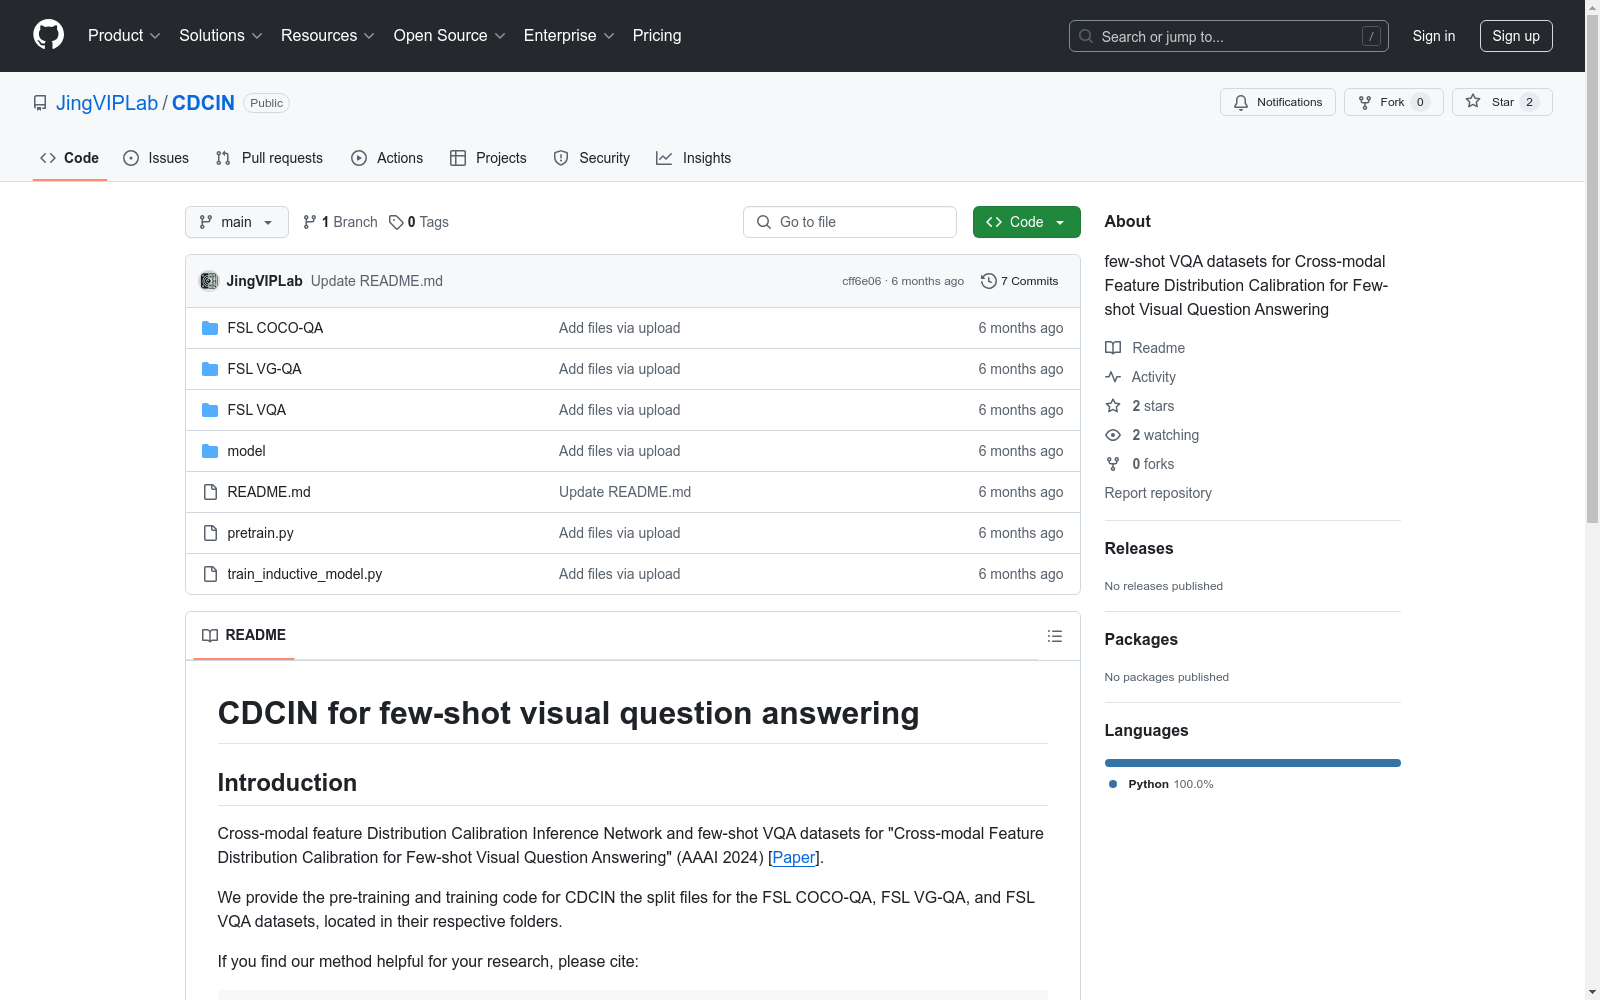The image size is (1600, 1000).
Task: Click the Packages heading link
Action: tap(1141, 639)
